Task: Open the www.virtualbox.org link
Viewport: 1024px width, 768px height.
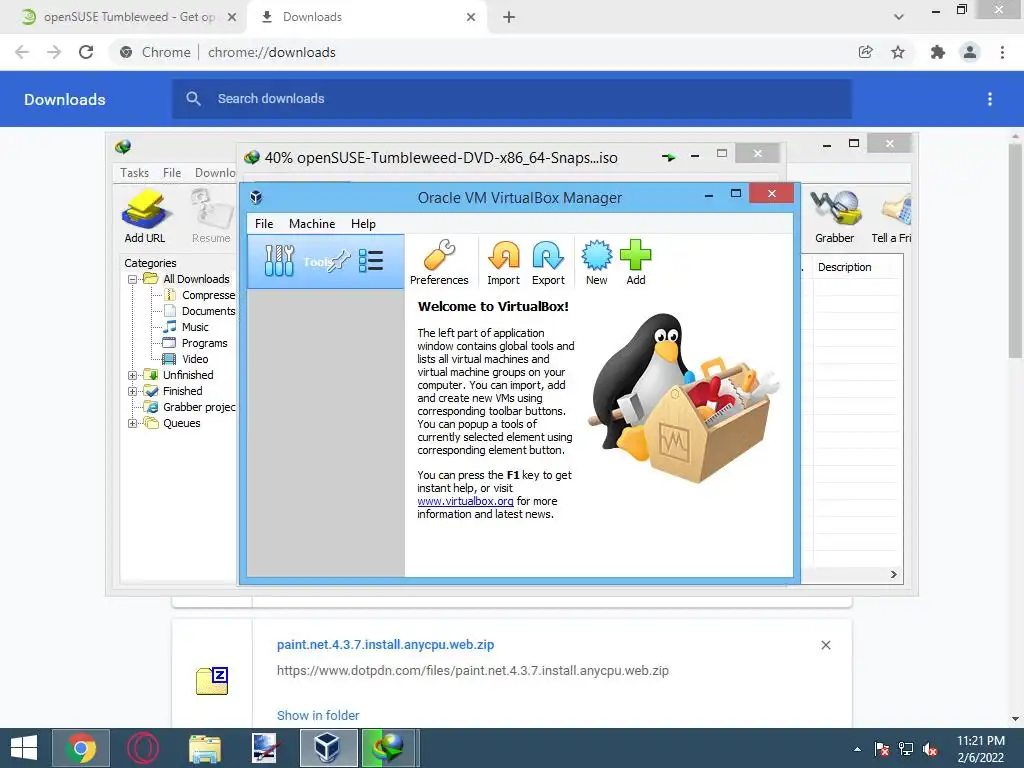Action: coord(465,501)
